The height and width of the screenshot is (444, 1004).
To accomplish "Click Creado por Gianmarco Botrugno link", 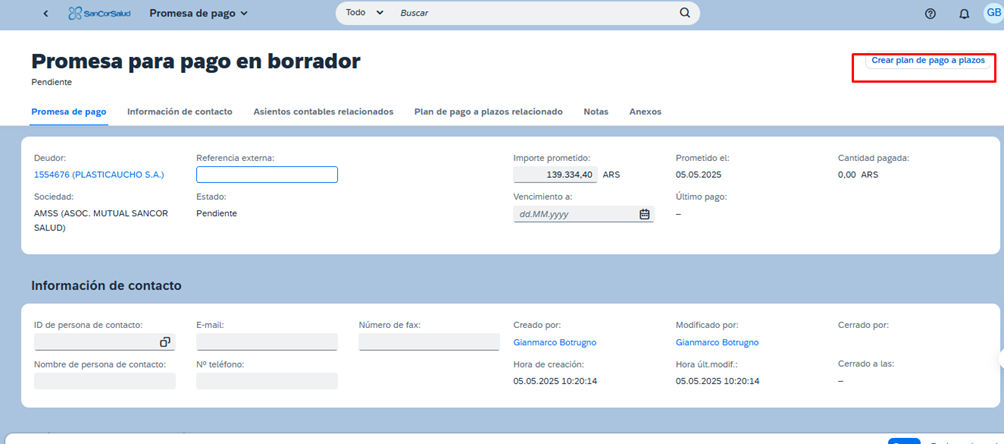I will tap(556, 342).
